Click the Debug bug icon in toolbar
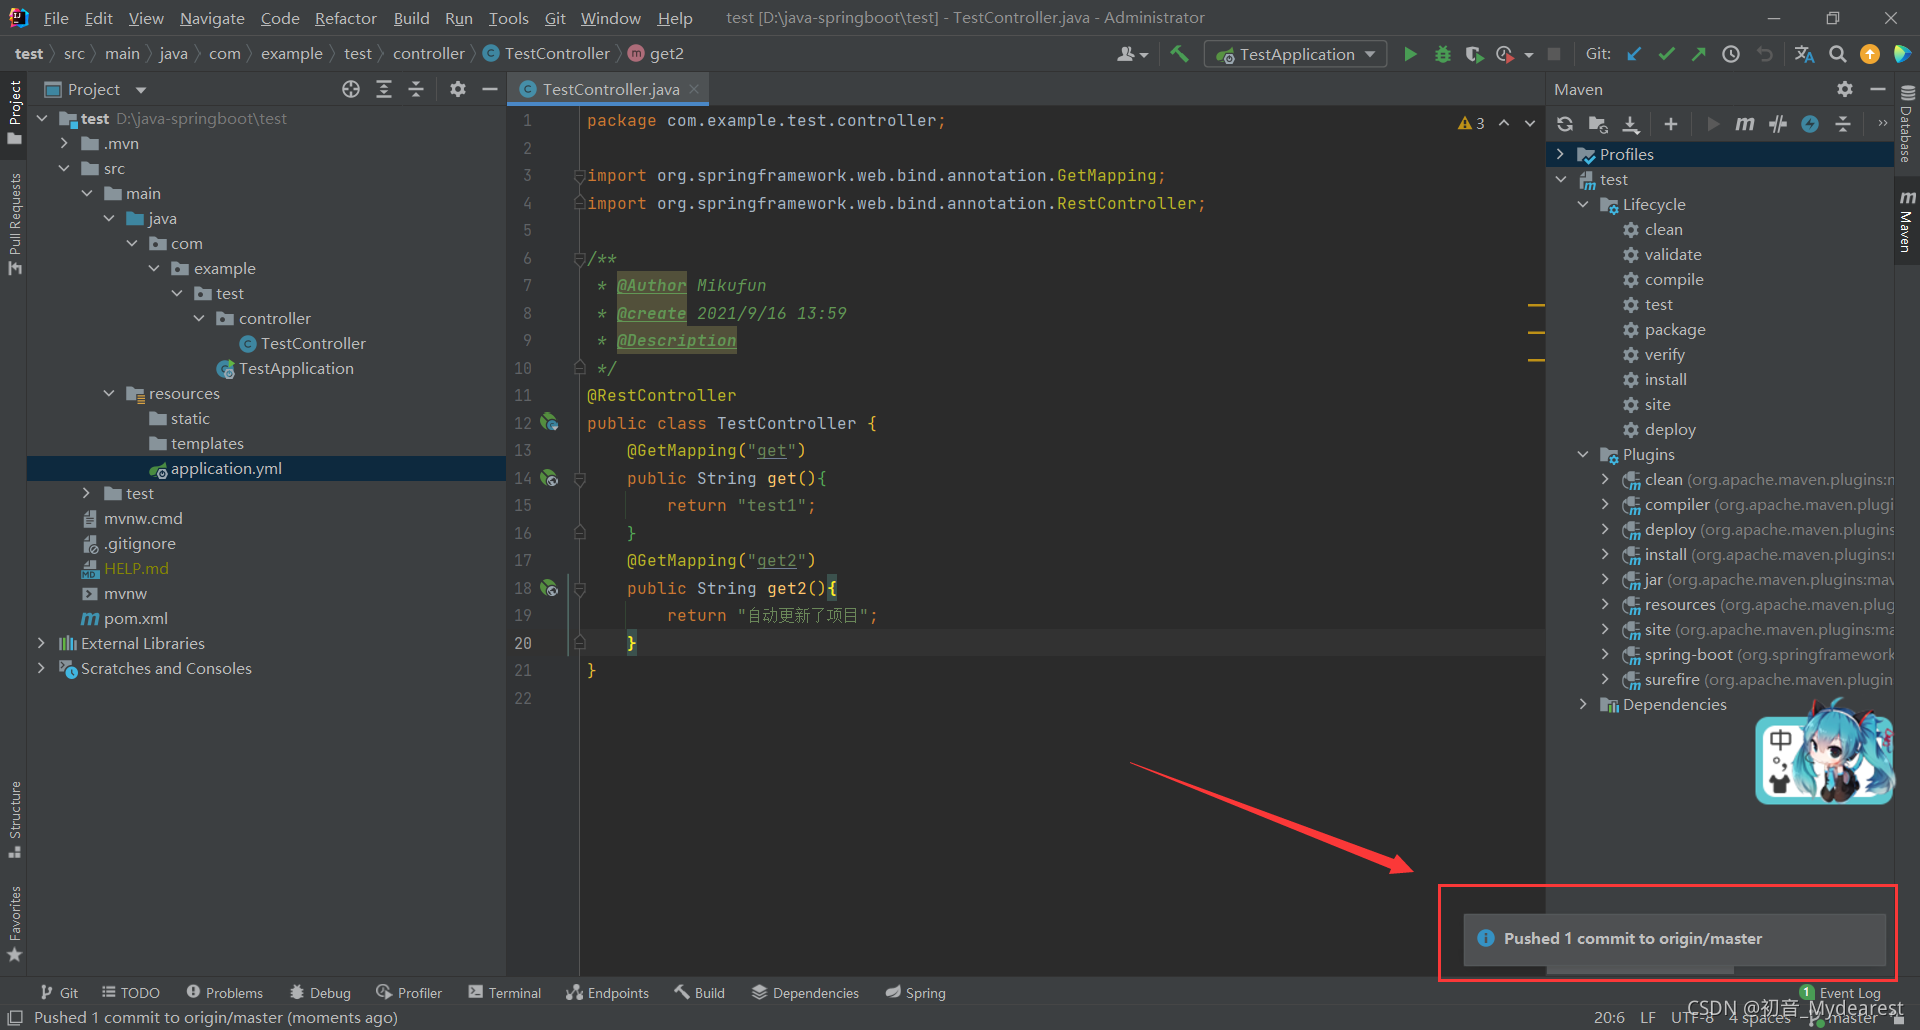Screen dimensions: 1920x1030 (1442, 54)
